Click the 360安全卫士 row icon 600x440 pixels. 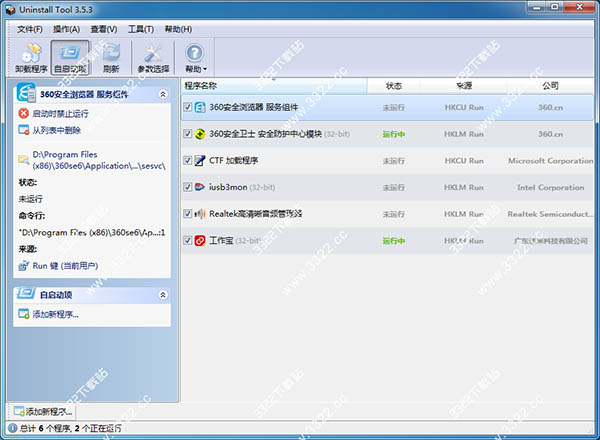pos(200,134)
